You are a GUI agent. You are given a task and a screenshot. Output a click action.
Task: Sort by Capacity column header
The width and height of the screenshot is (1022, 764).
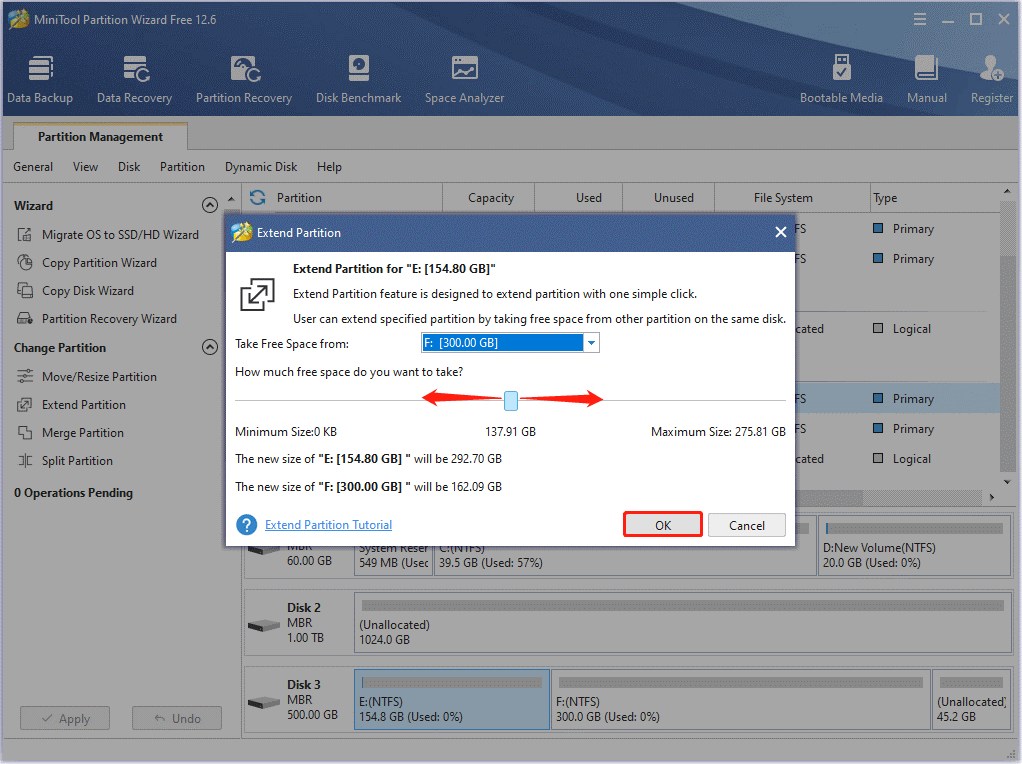coord(491,198)
